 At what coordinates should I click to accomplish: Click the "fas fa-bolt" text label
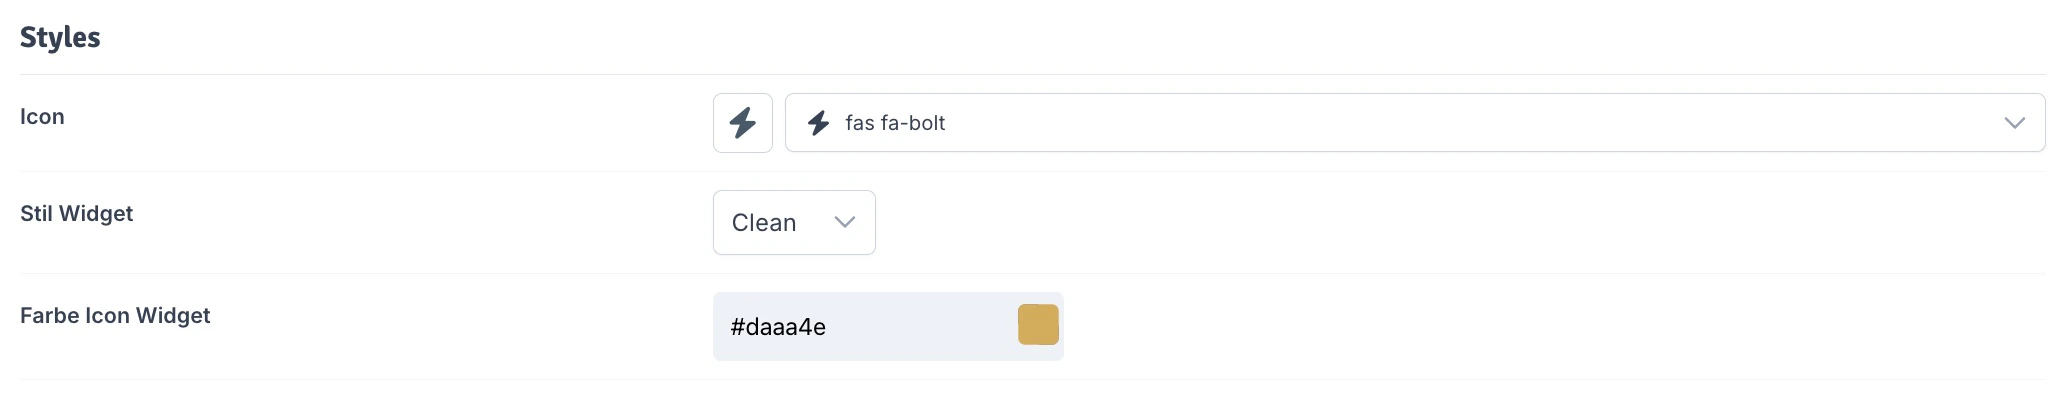click(x=895, y=123)
